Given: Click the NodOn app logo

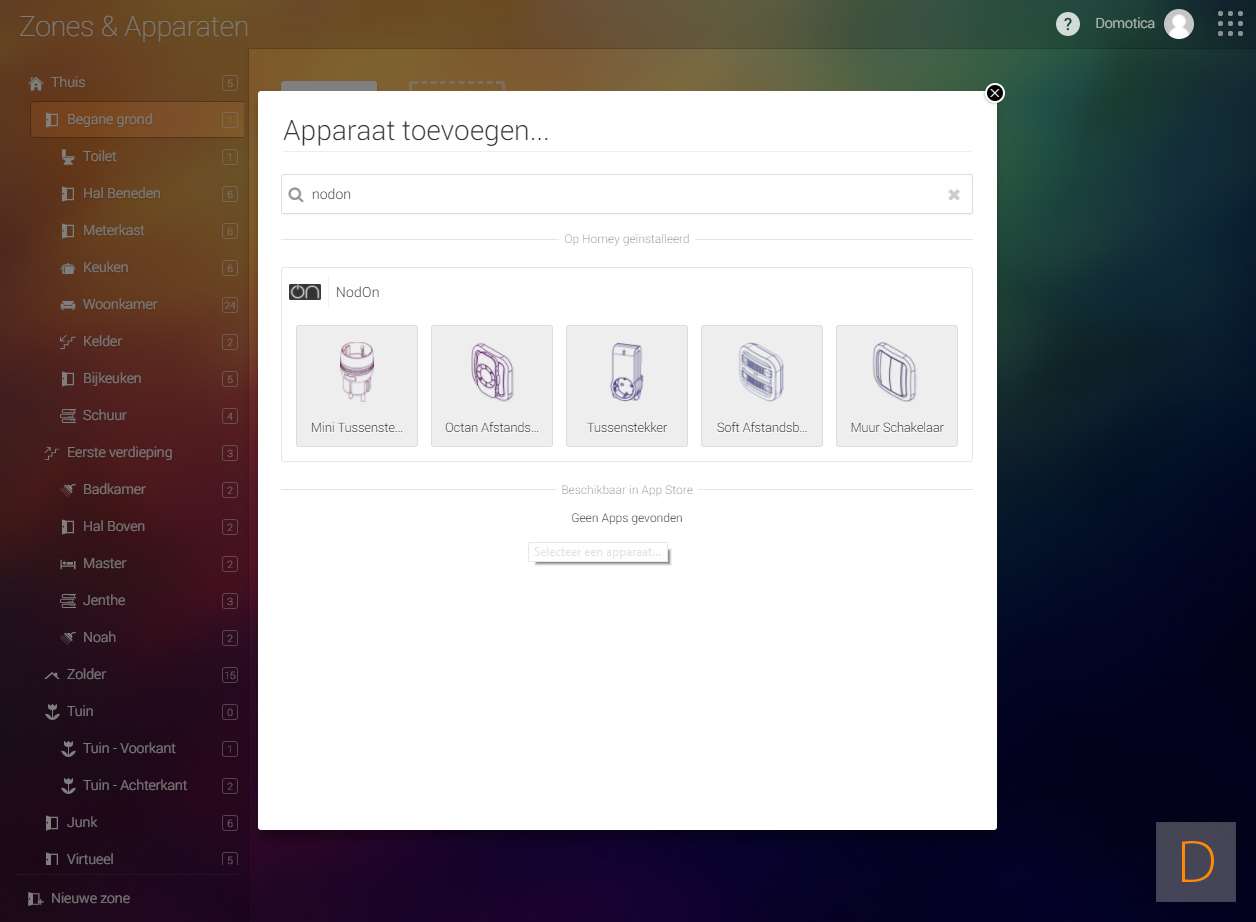Looking at the screenshot, I should pyautogui.click(x=305, y=292).
